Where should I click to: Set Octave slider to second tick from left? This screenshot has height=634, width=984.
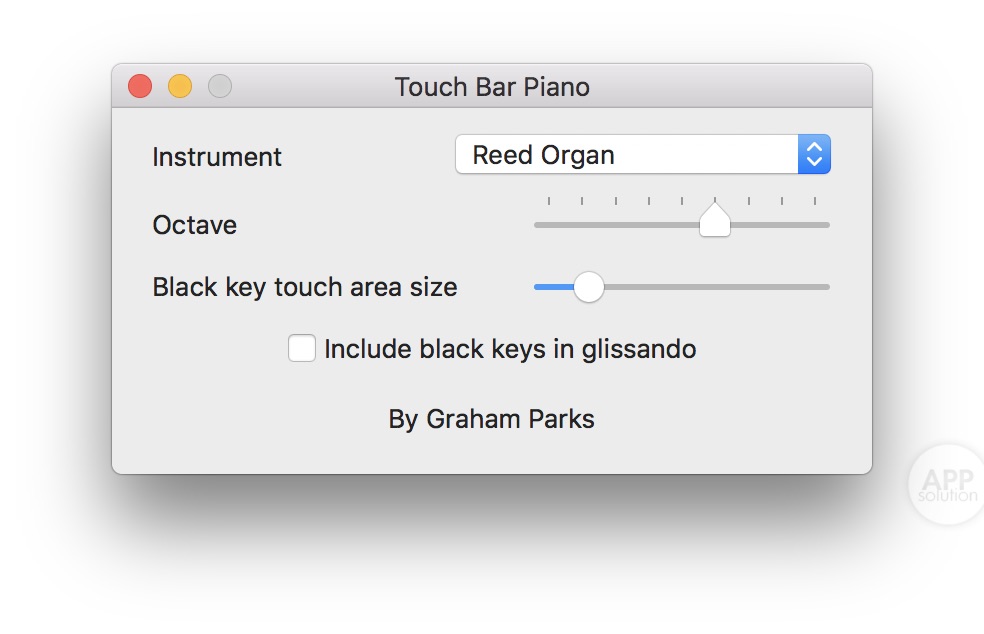(x=582, y=224)
